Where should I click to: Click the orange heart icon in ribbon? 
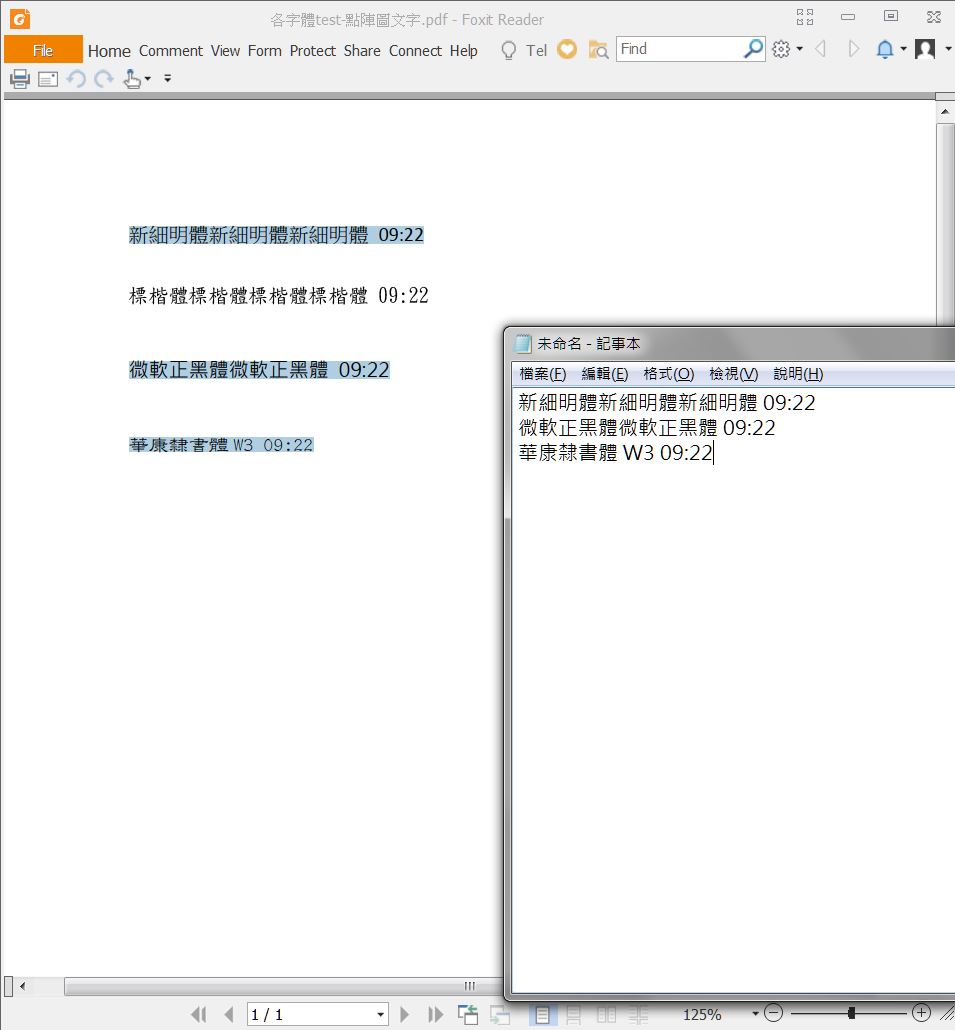pyautogui.click(x=567, y=49)
